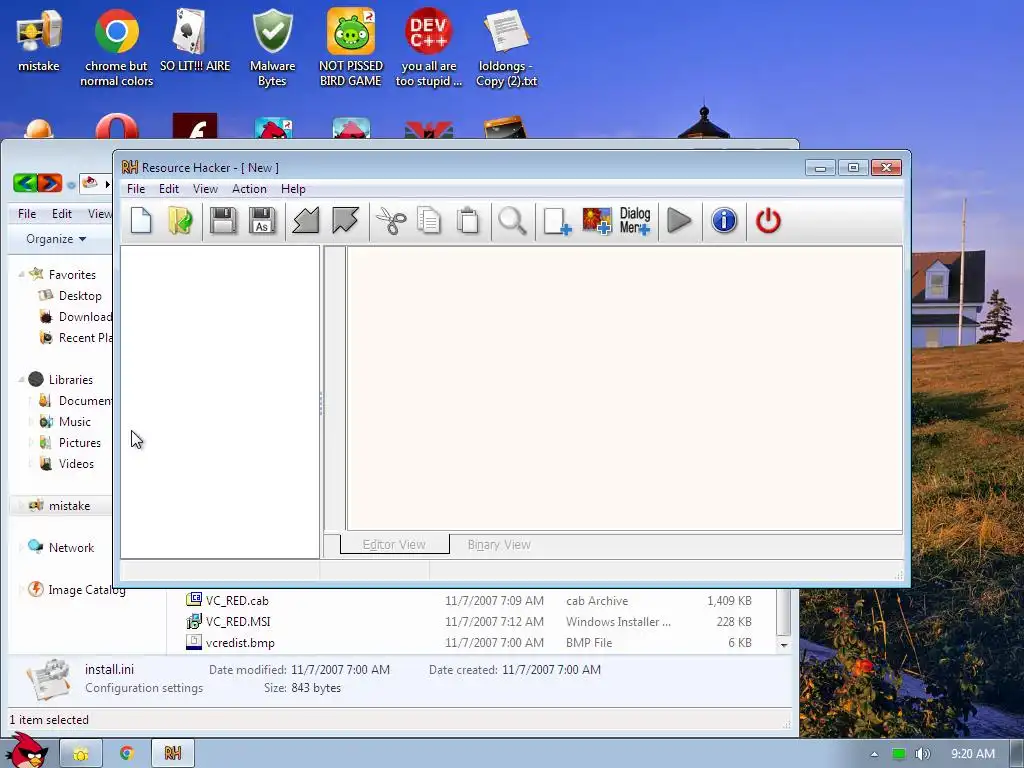Click the Chrome taskbar button
1024x768 pixels.
tap(127, 754)
